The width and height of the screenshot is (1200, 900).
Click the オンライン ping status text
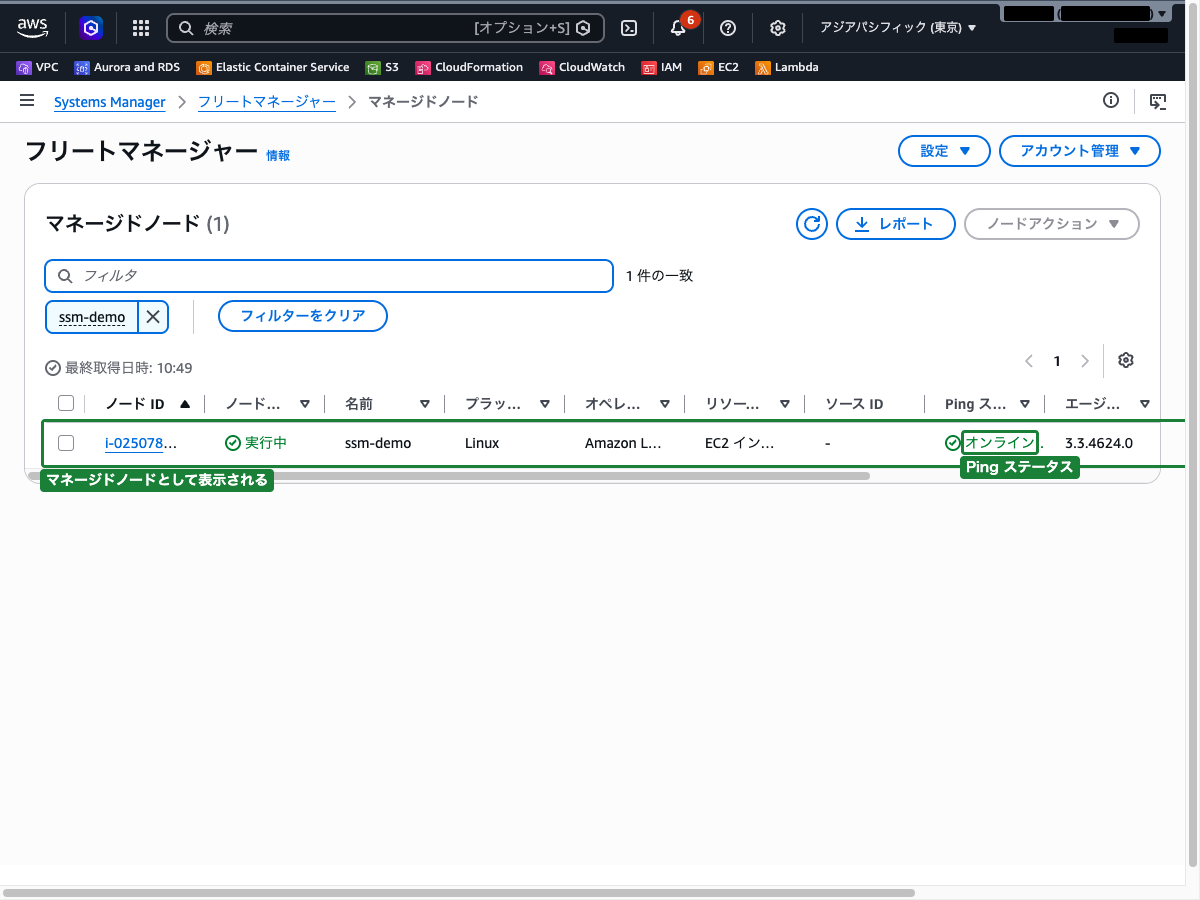(1000, 443)
